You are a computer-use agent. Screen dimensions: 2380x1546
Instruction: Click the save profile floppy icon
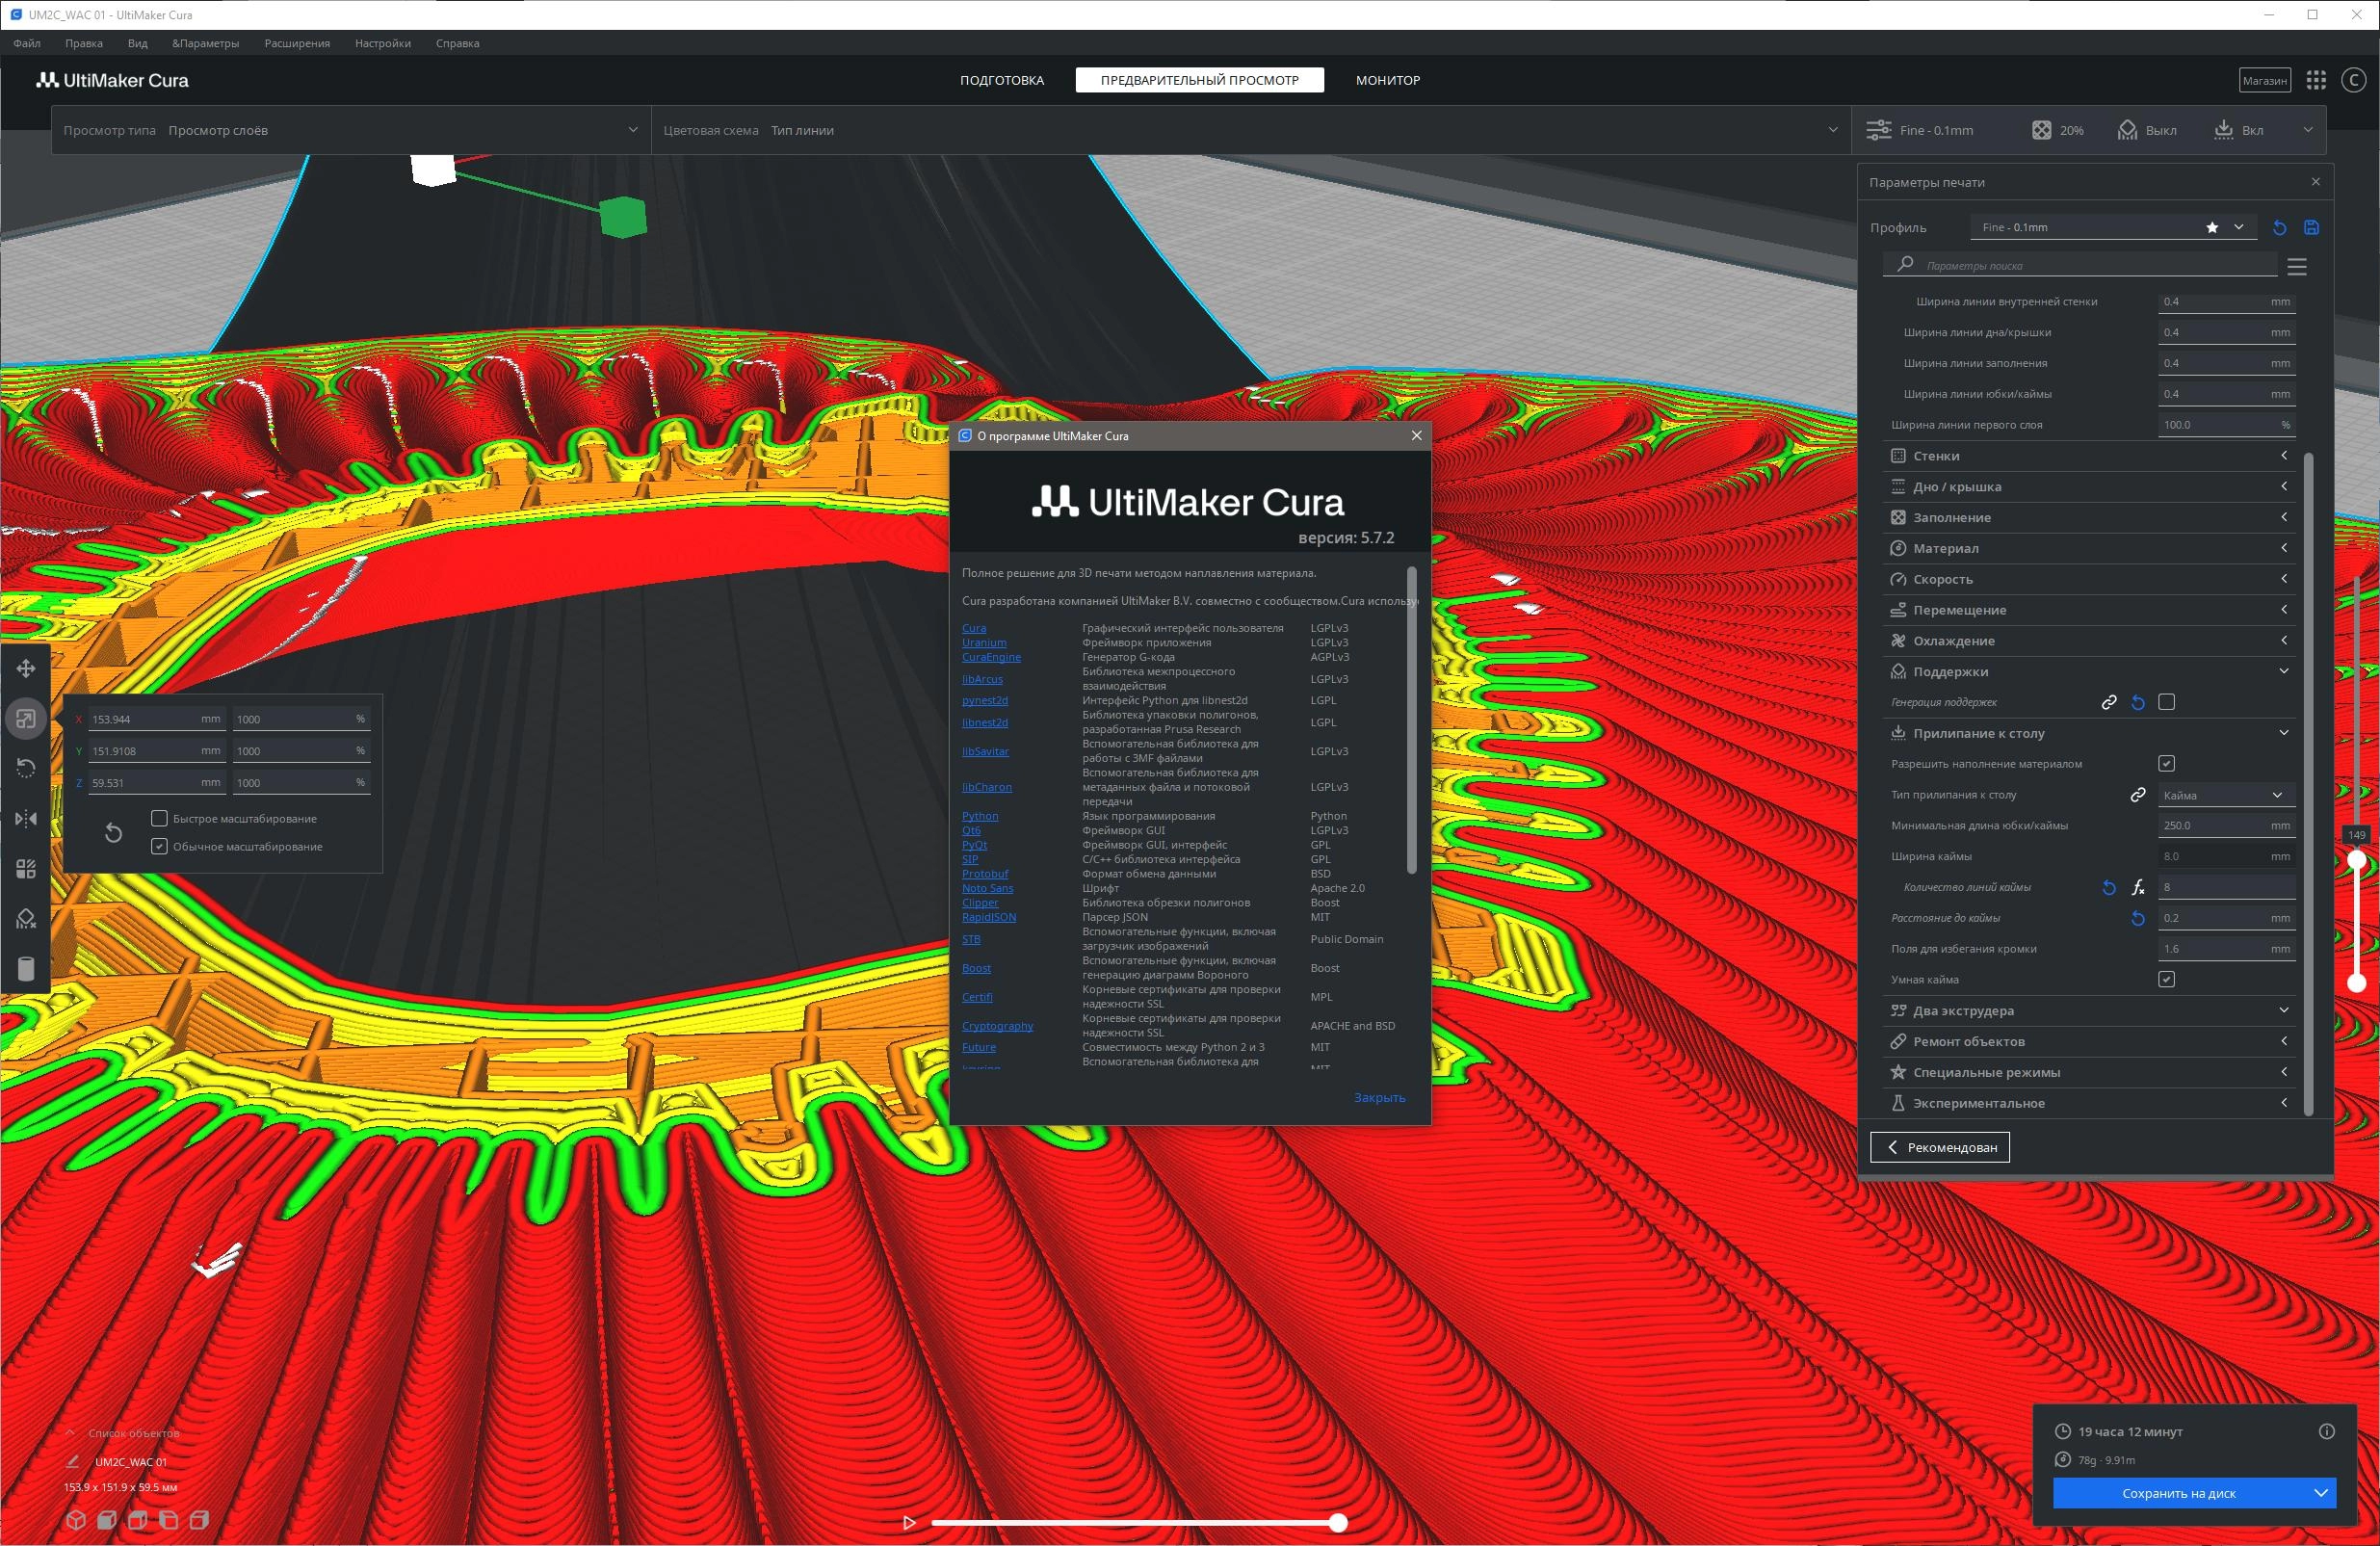2311,227
